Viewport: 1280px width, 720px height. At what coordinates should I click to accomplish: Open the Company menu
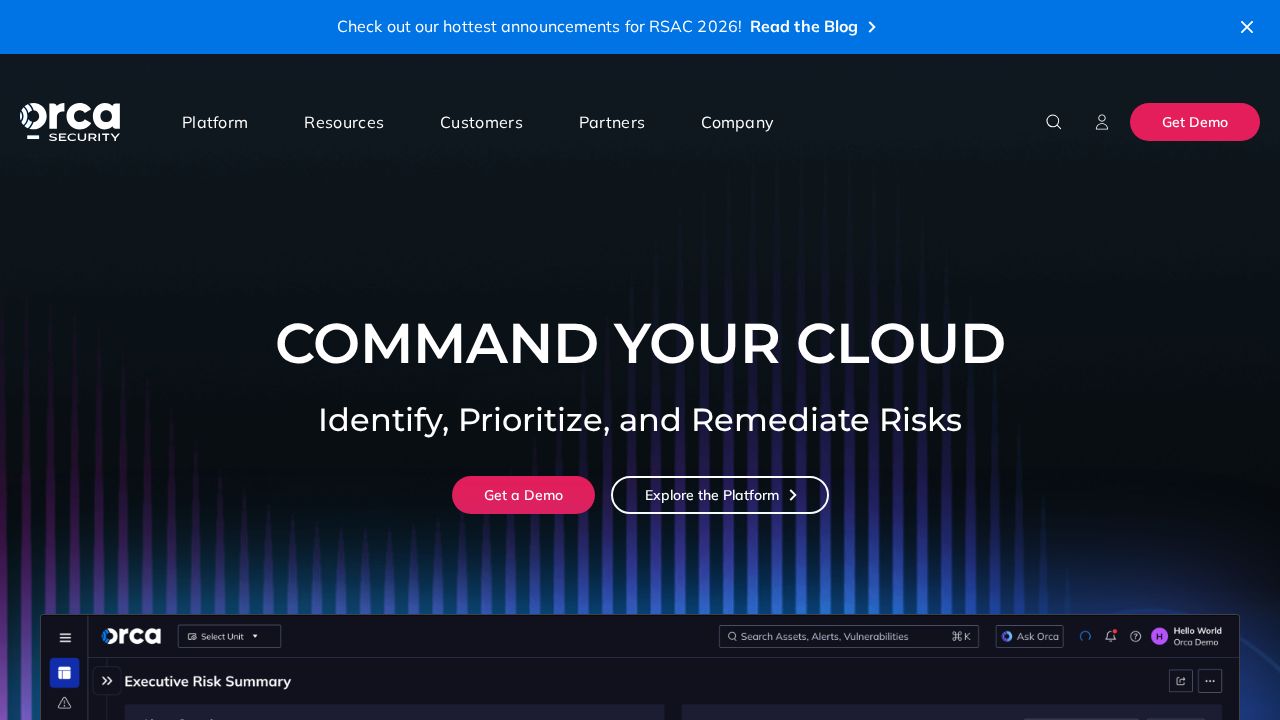tap(737, 122)
